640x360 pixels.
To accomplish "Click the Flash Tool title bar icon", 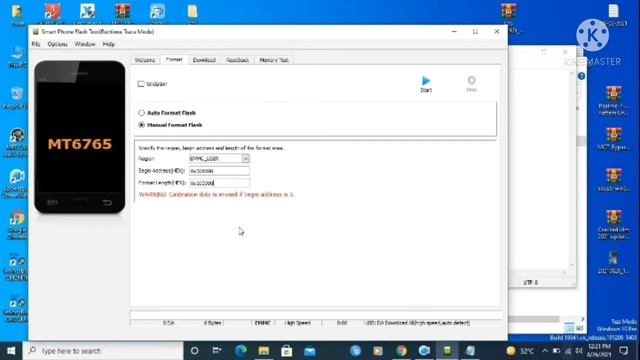I will coord(36,31).
